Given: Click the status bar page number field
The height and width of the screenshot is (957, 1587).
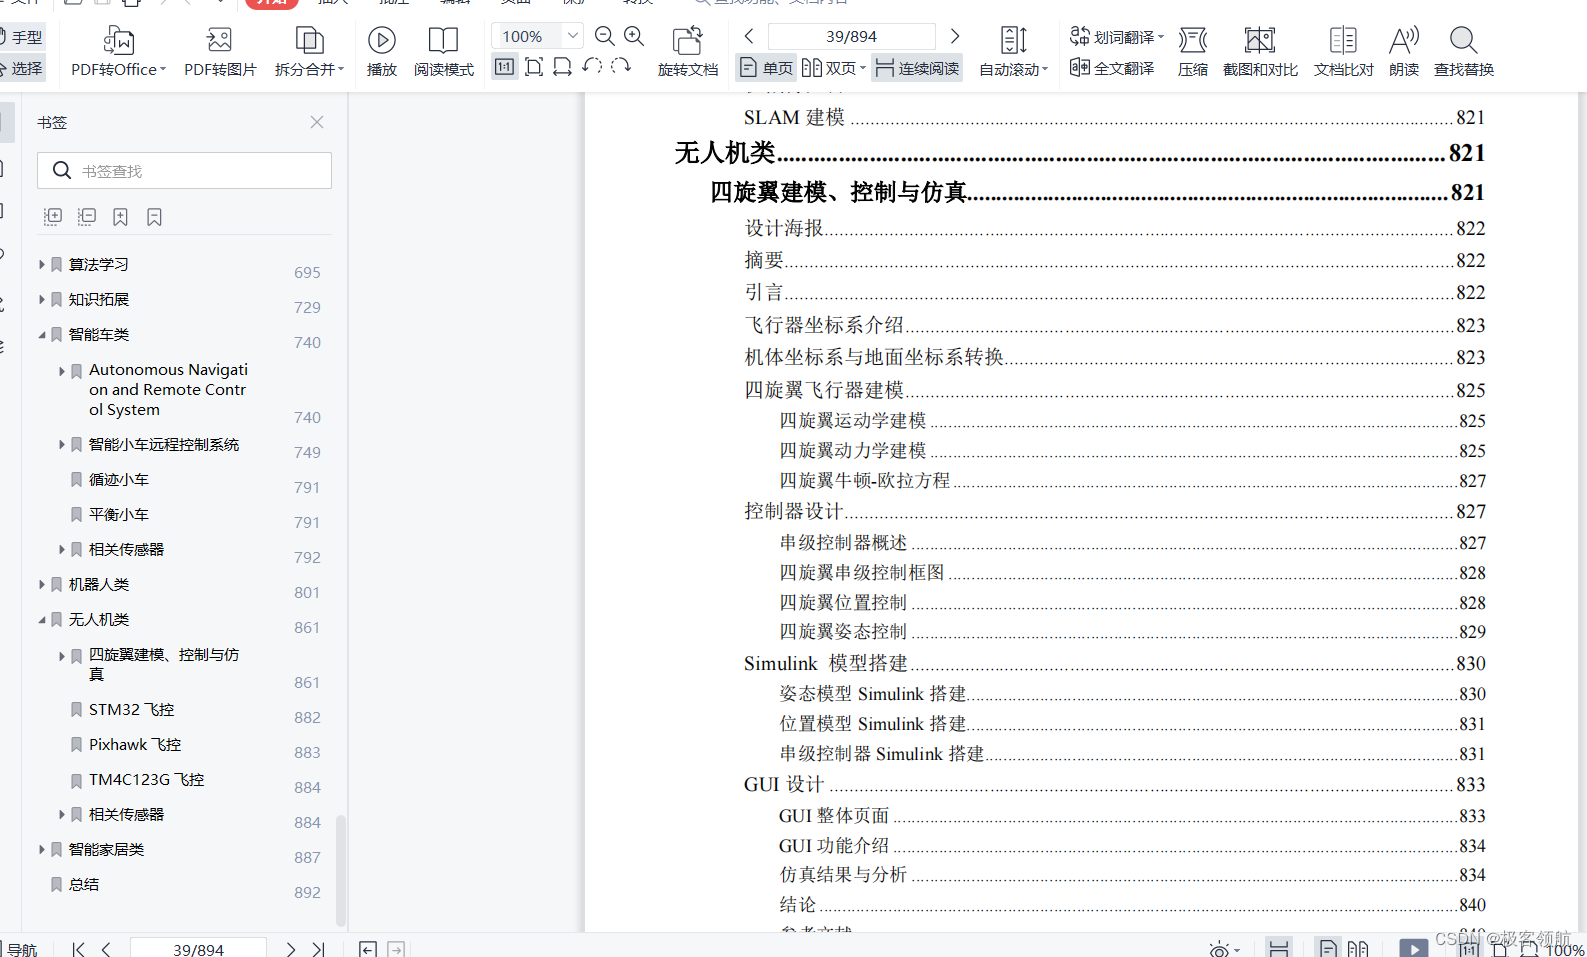Looking at the screenshot, I should 198,949.
